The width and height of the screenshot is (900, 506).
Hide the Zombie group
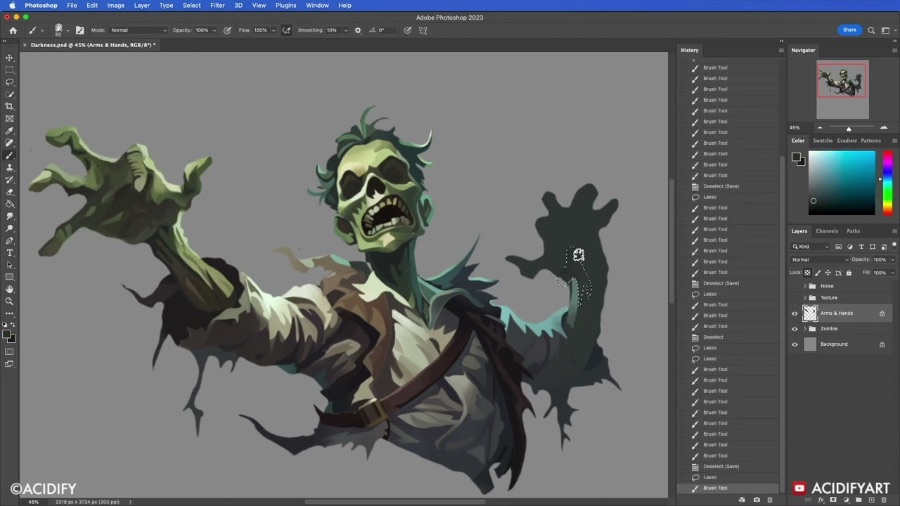click(795, 329)
